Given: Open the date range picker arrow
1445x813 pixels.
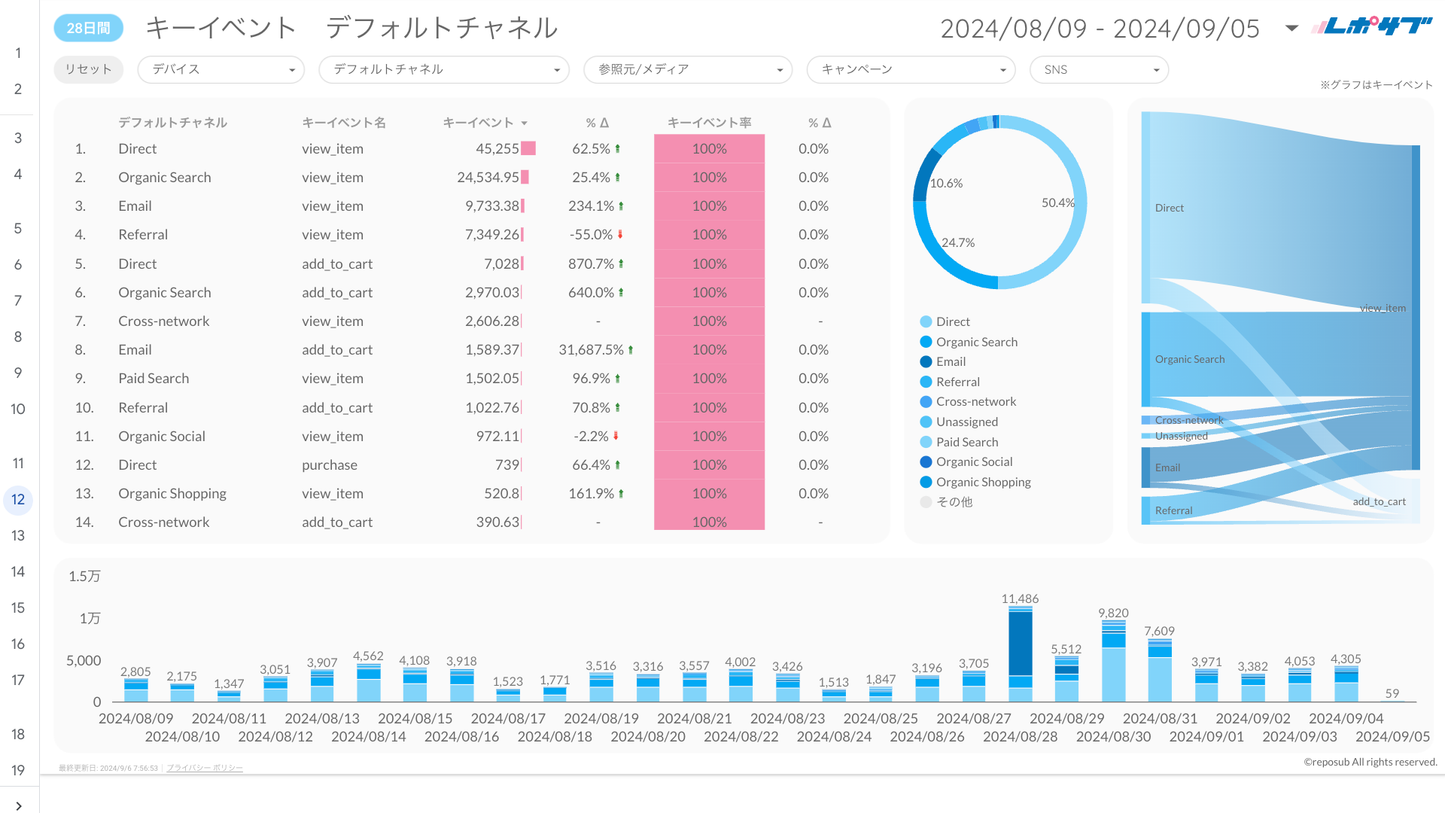Looking at the screenshot, I should (1291, 28).
